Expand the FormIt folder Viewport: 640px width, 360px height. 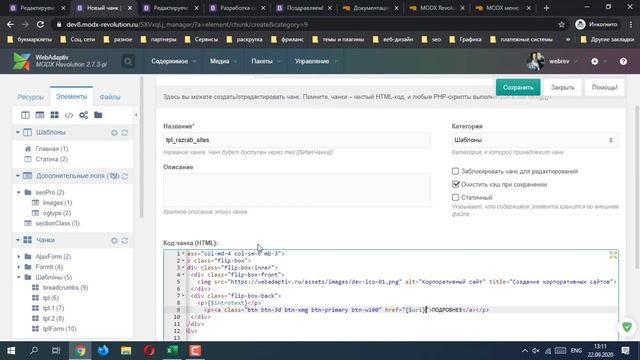point(19,267)
